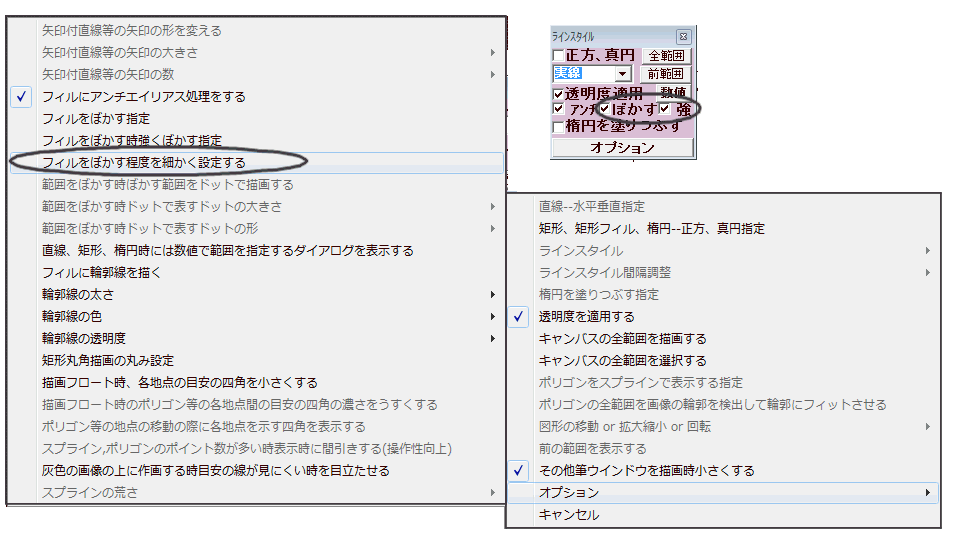
Task: Toggle the 正方、真円 checkbox
Action: point(558,55)
